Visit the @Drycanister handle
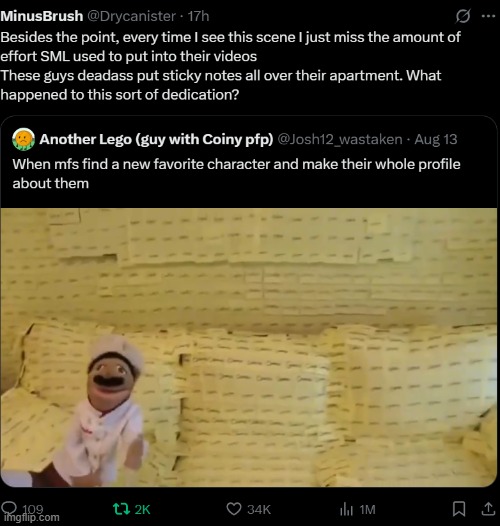The width and height of the screenshot is (500, 526). click(x=132, y=16)
